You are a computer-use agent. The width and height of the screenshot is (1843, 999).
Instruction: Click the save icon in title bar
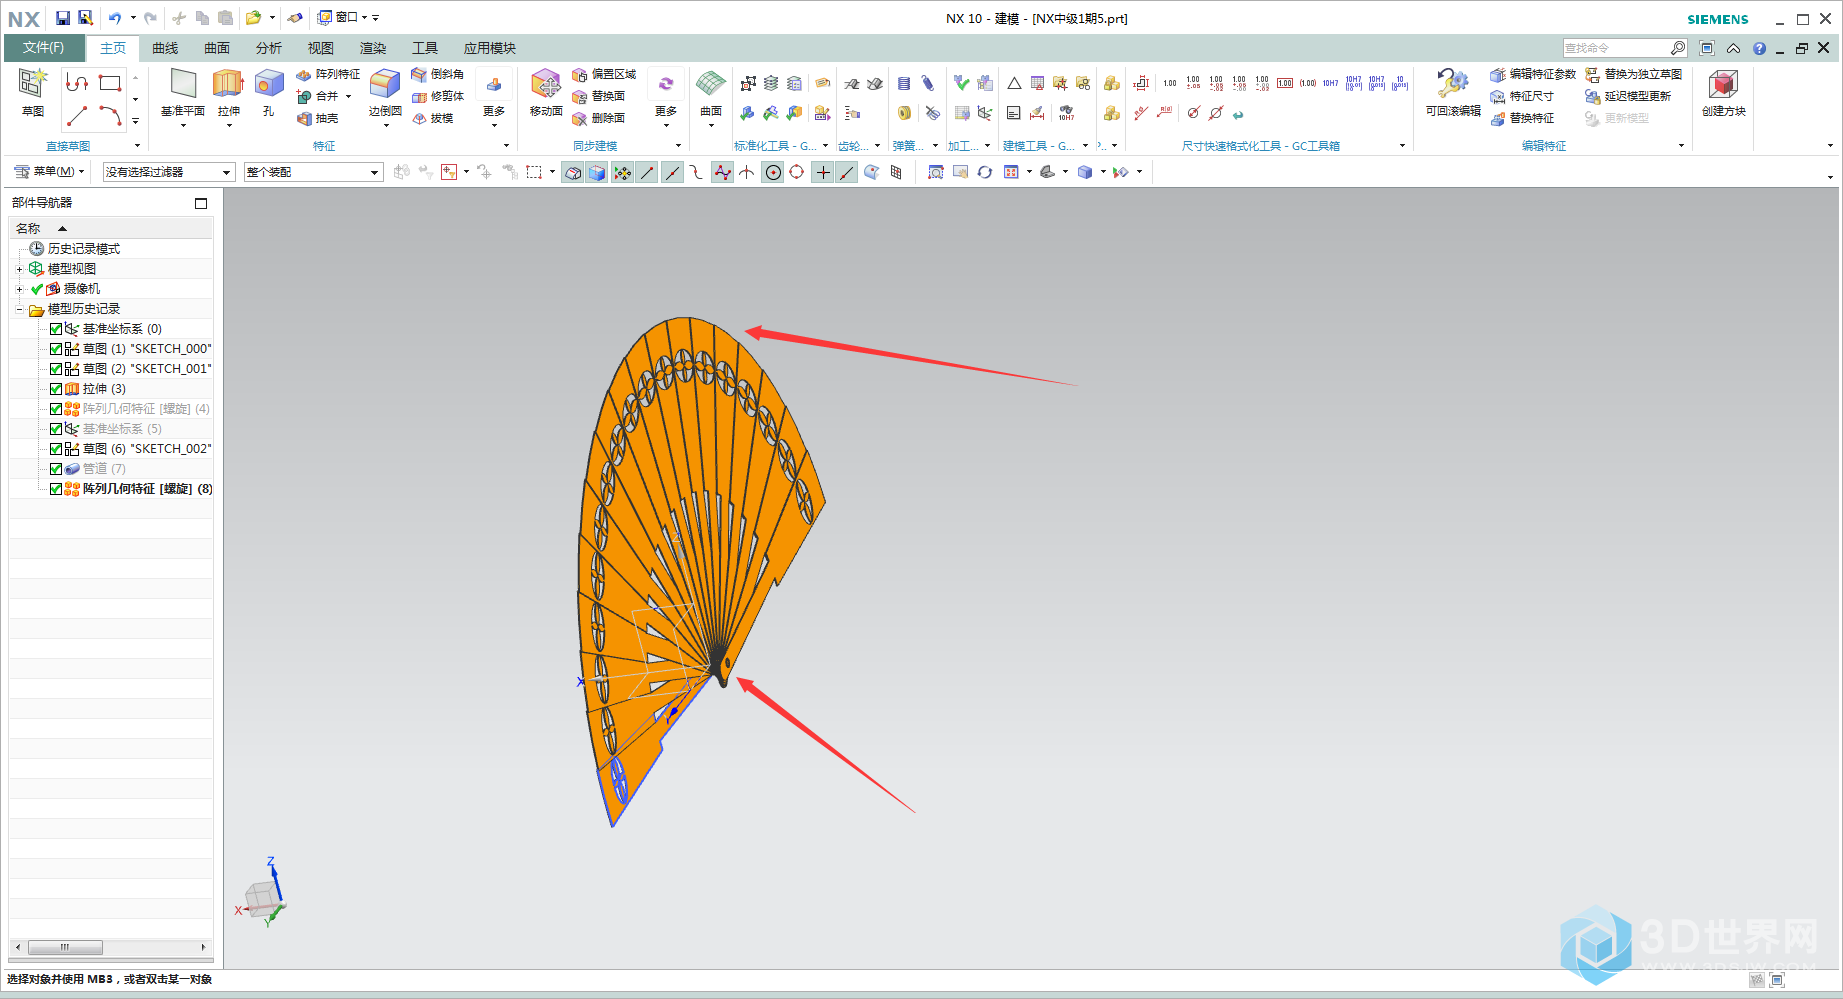click(x=63, y=18)
